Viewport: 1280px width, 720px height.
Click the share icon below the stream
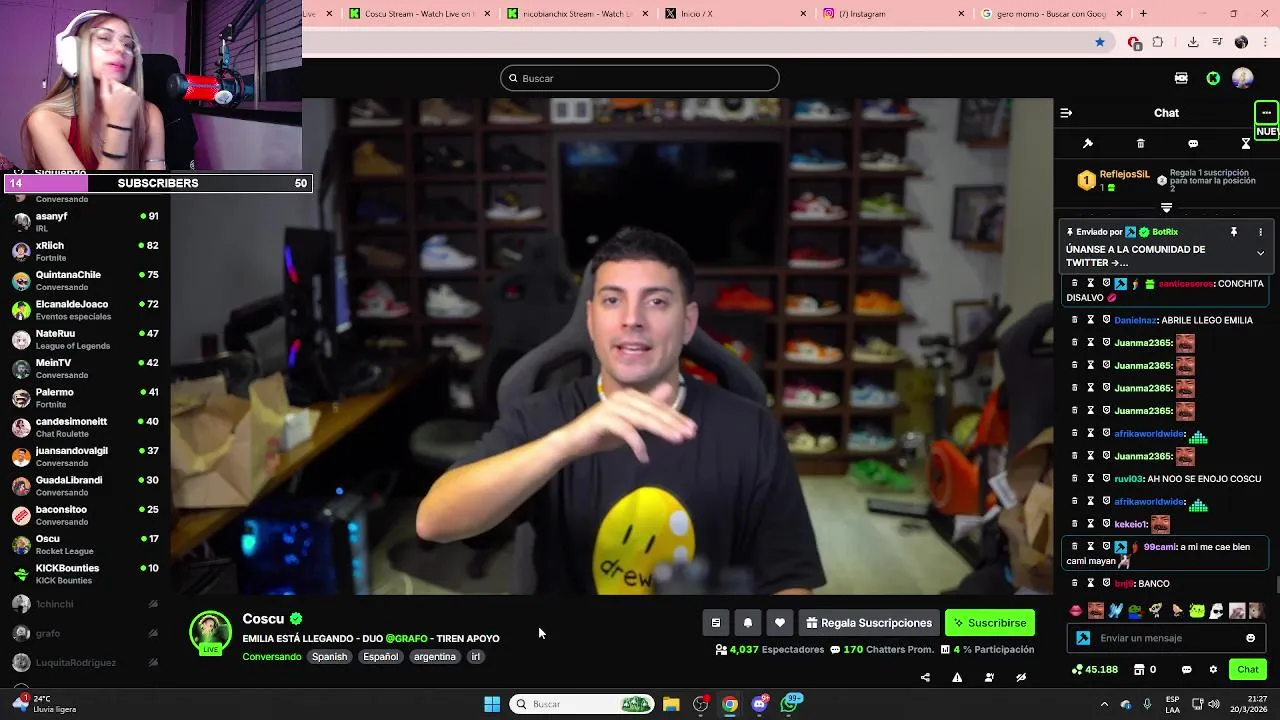(x=925, y=677)
